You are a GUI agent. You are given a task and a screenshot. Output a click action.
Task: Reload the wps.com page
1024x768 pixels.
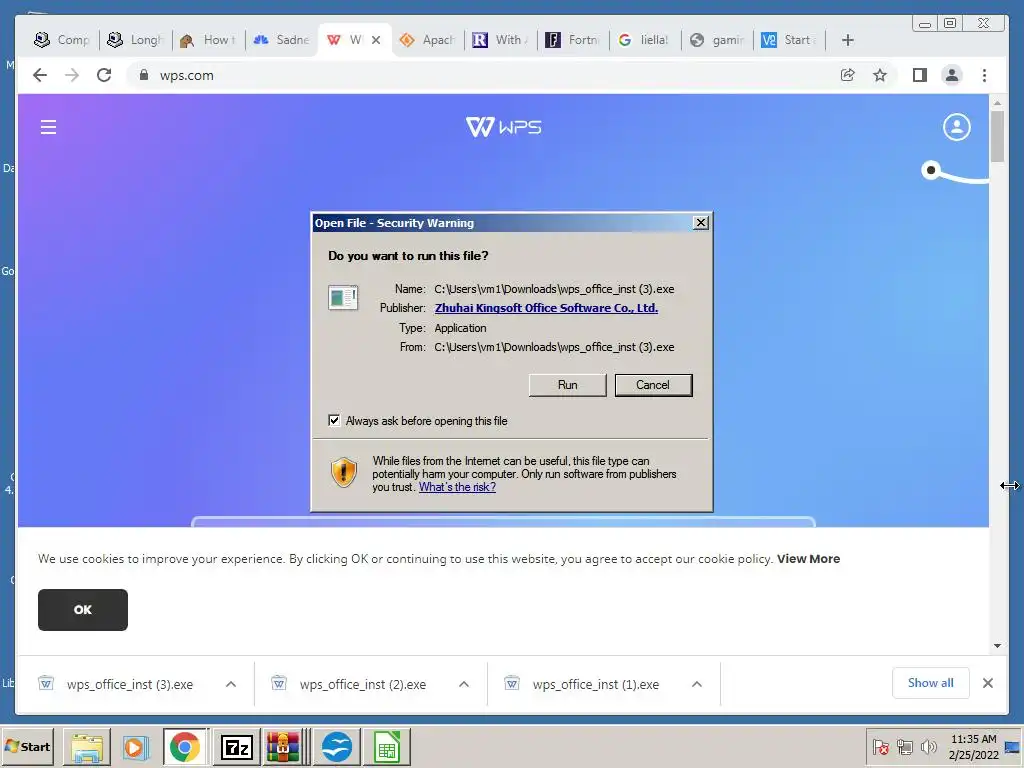(104, 75)
